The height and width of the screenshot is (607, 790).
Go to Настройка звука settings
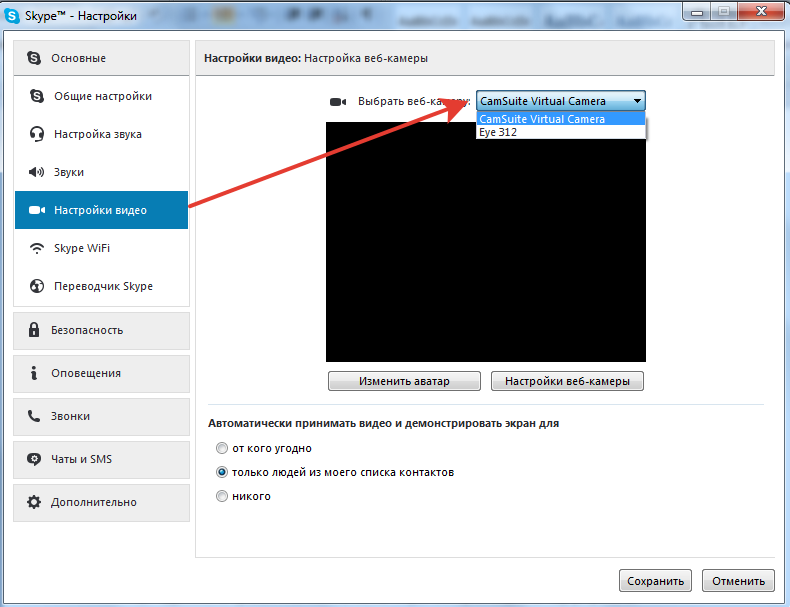pyautogui.click(x=101, y=134)
